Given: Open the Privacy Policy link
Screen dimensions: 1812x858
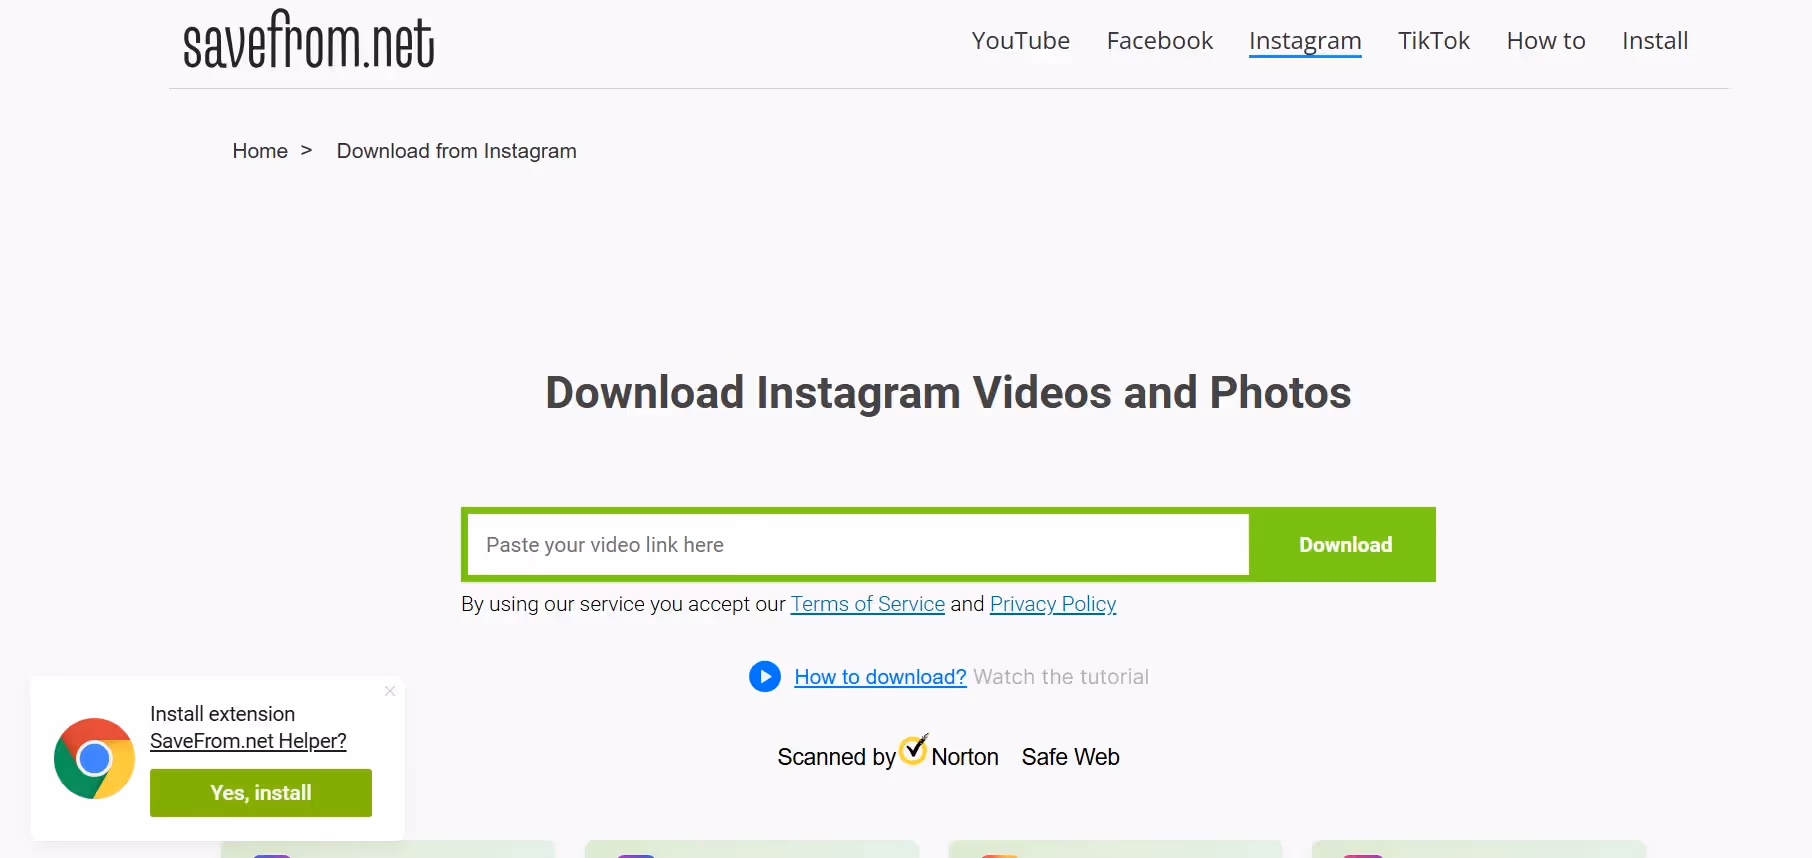Looking at the screenshot, I should (1053, 604).
